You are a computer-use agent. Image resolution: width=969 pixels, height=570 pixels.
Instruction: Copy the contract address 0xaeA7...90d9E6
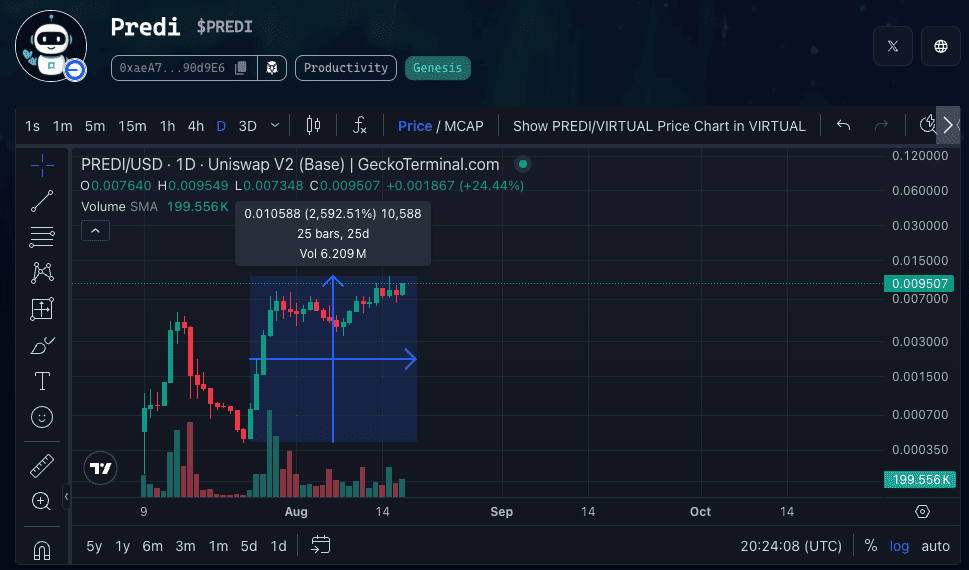240,68
